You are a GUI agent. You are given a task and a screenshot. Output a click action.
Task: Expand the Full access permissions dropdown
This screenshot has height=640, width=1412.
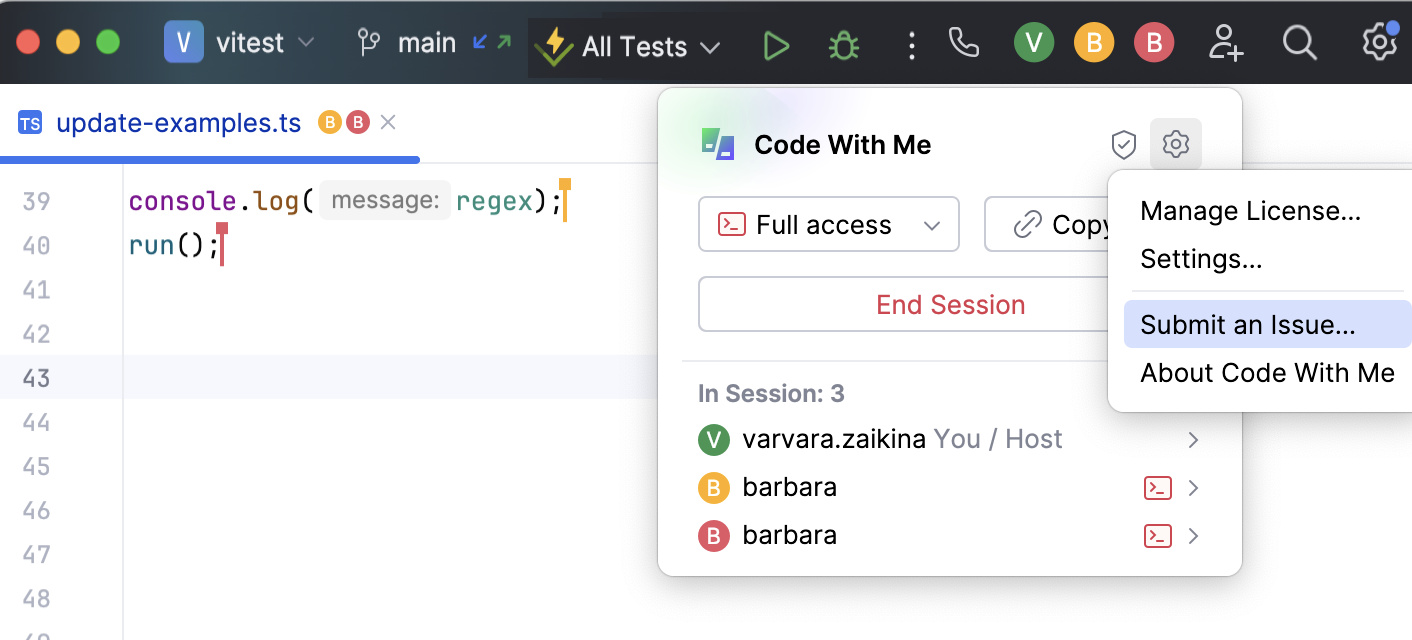pyautogui.click(x=828, y=225)
